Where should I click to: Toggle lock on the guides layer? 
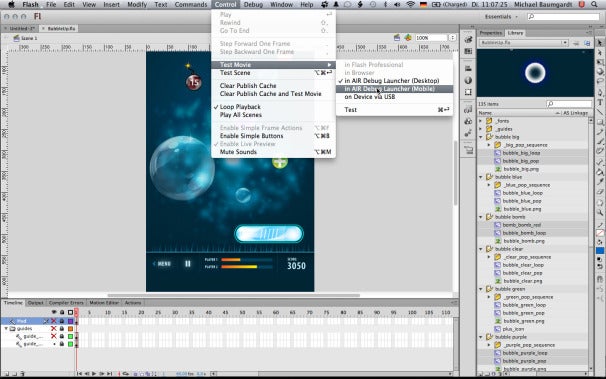click(x=61, y=328)
